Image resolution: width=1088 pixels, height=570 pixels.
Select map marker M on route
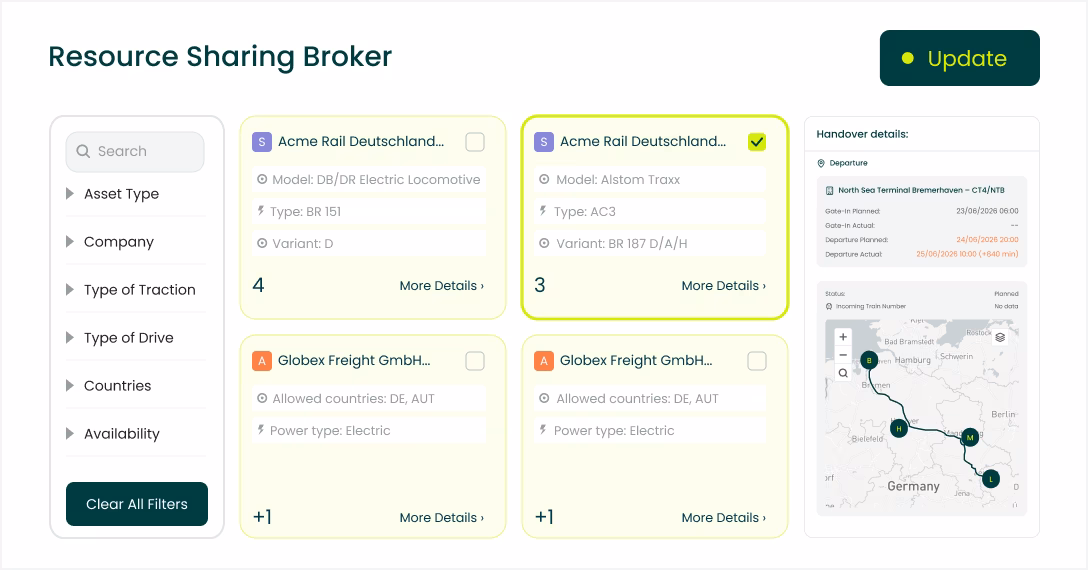970,437
